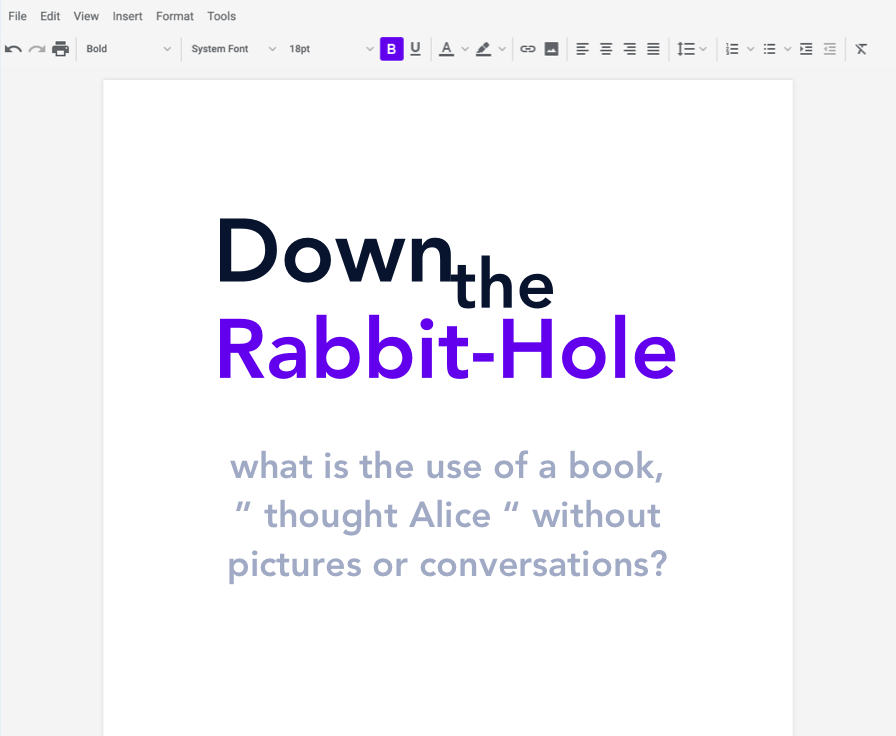Open the paragraph style dropdown showing Bold
The height and width of the screenshot is (736, 896).
pyautogui.click(x=127, y=48)
